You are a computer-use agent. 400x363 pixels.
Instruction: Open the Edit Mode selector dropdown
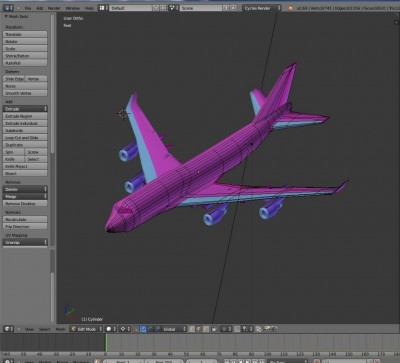[86, 329]
